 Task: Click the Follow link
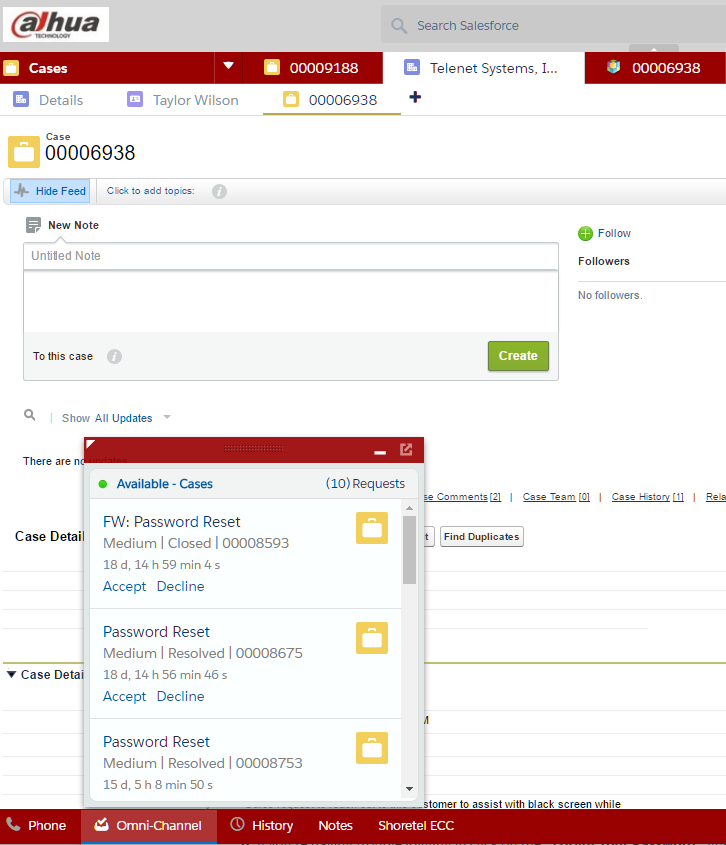614,233
